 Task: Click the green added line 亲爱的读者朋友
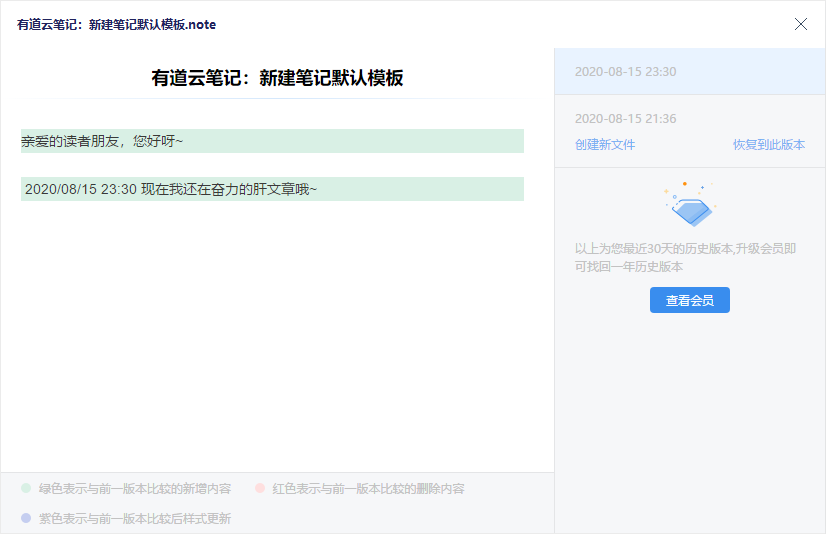(272, 141)
